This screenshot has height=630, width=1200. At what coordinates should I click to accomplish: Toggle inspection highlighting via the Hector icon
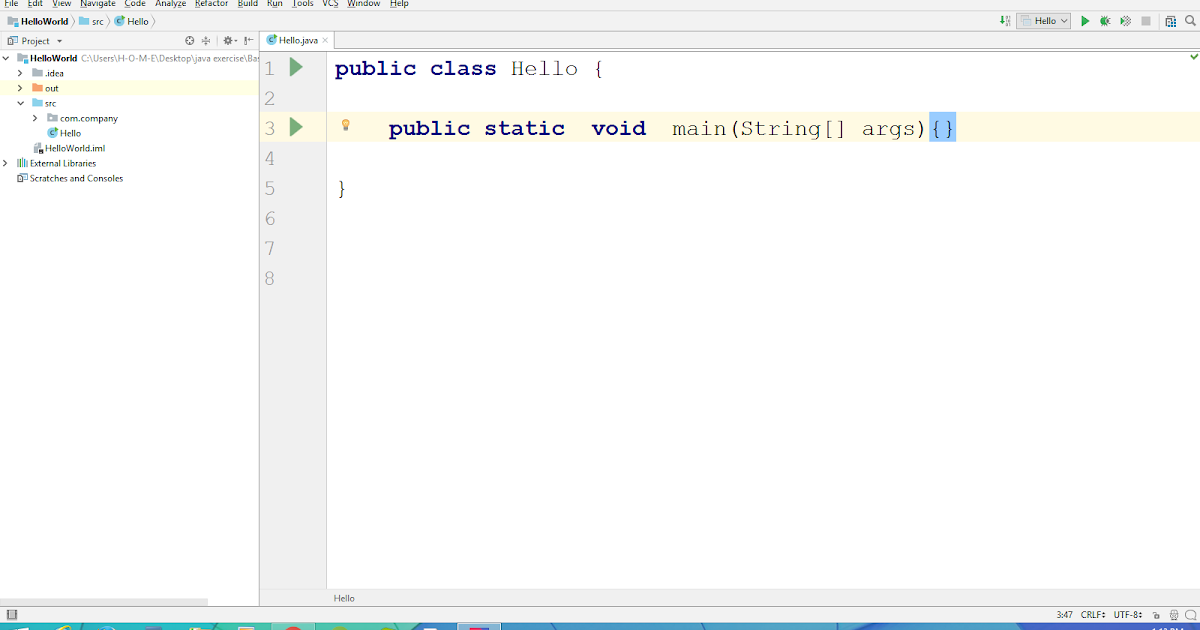pos(1174,614)
